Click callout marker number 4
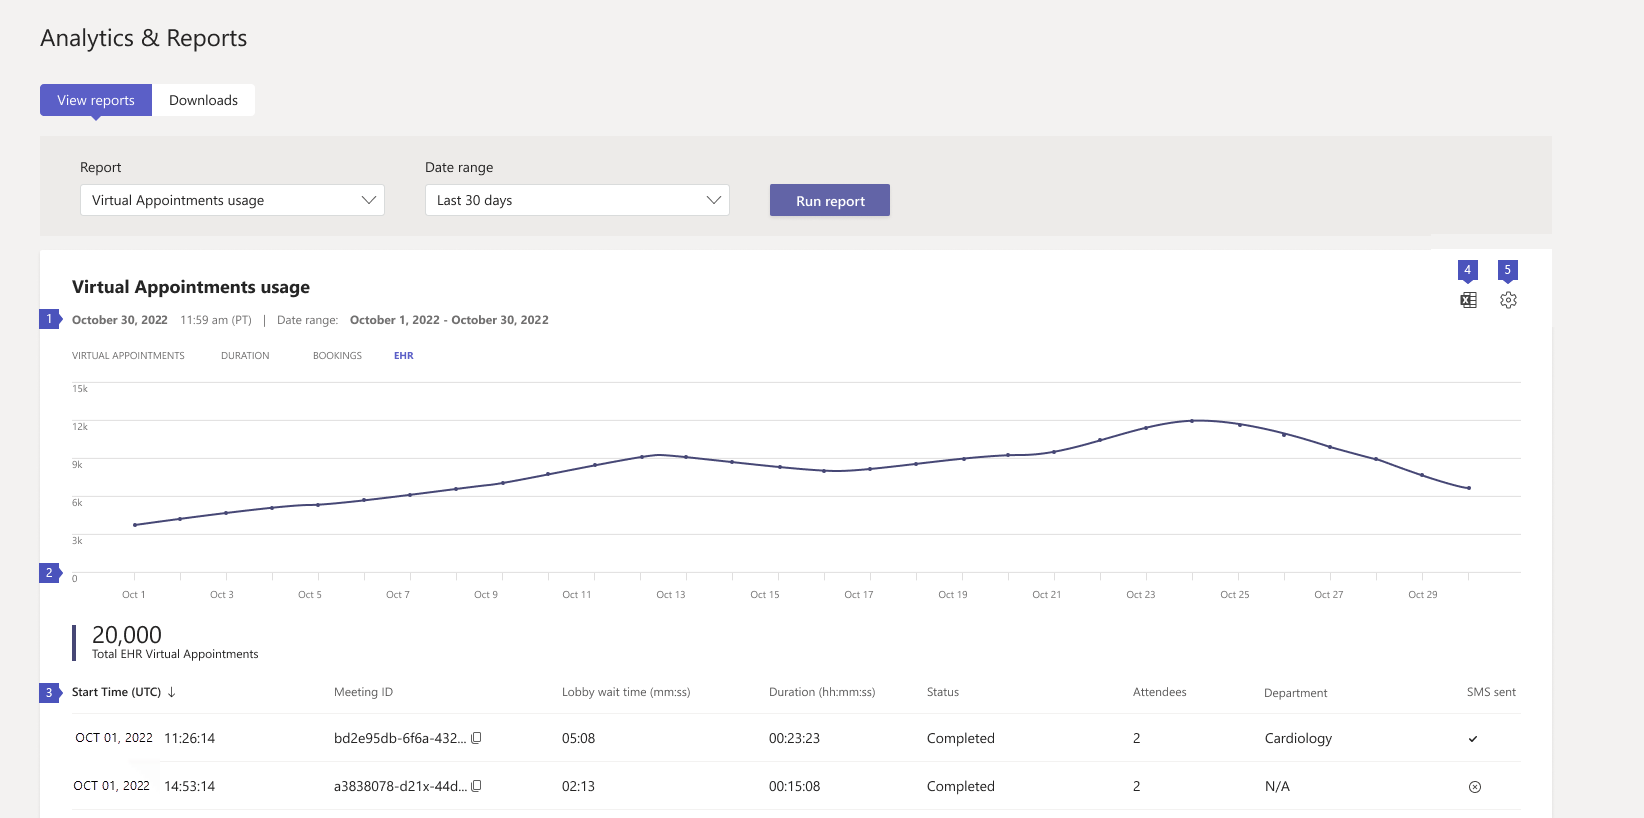The height and width of the screenshot is (818, 1644). pos(1467,270)
